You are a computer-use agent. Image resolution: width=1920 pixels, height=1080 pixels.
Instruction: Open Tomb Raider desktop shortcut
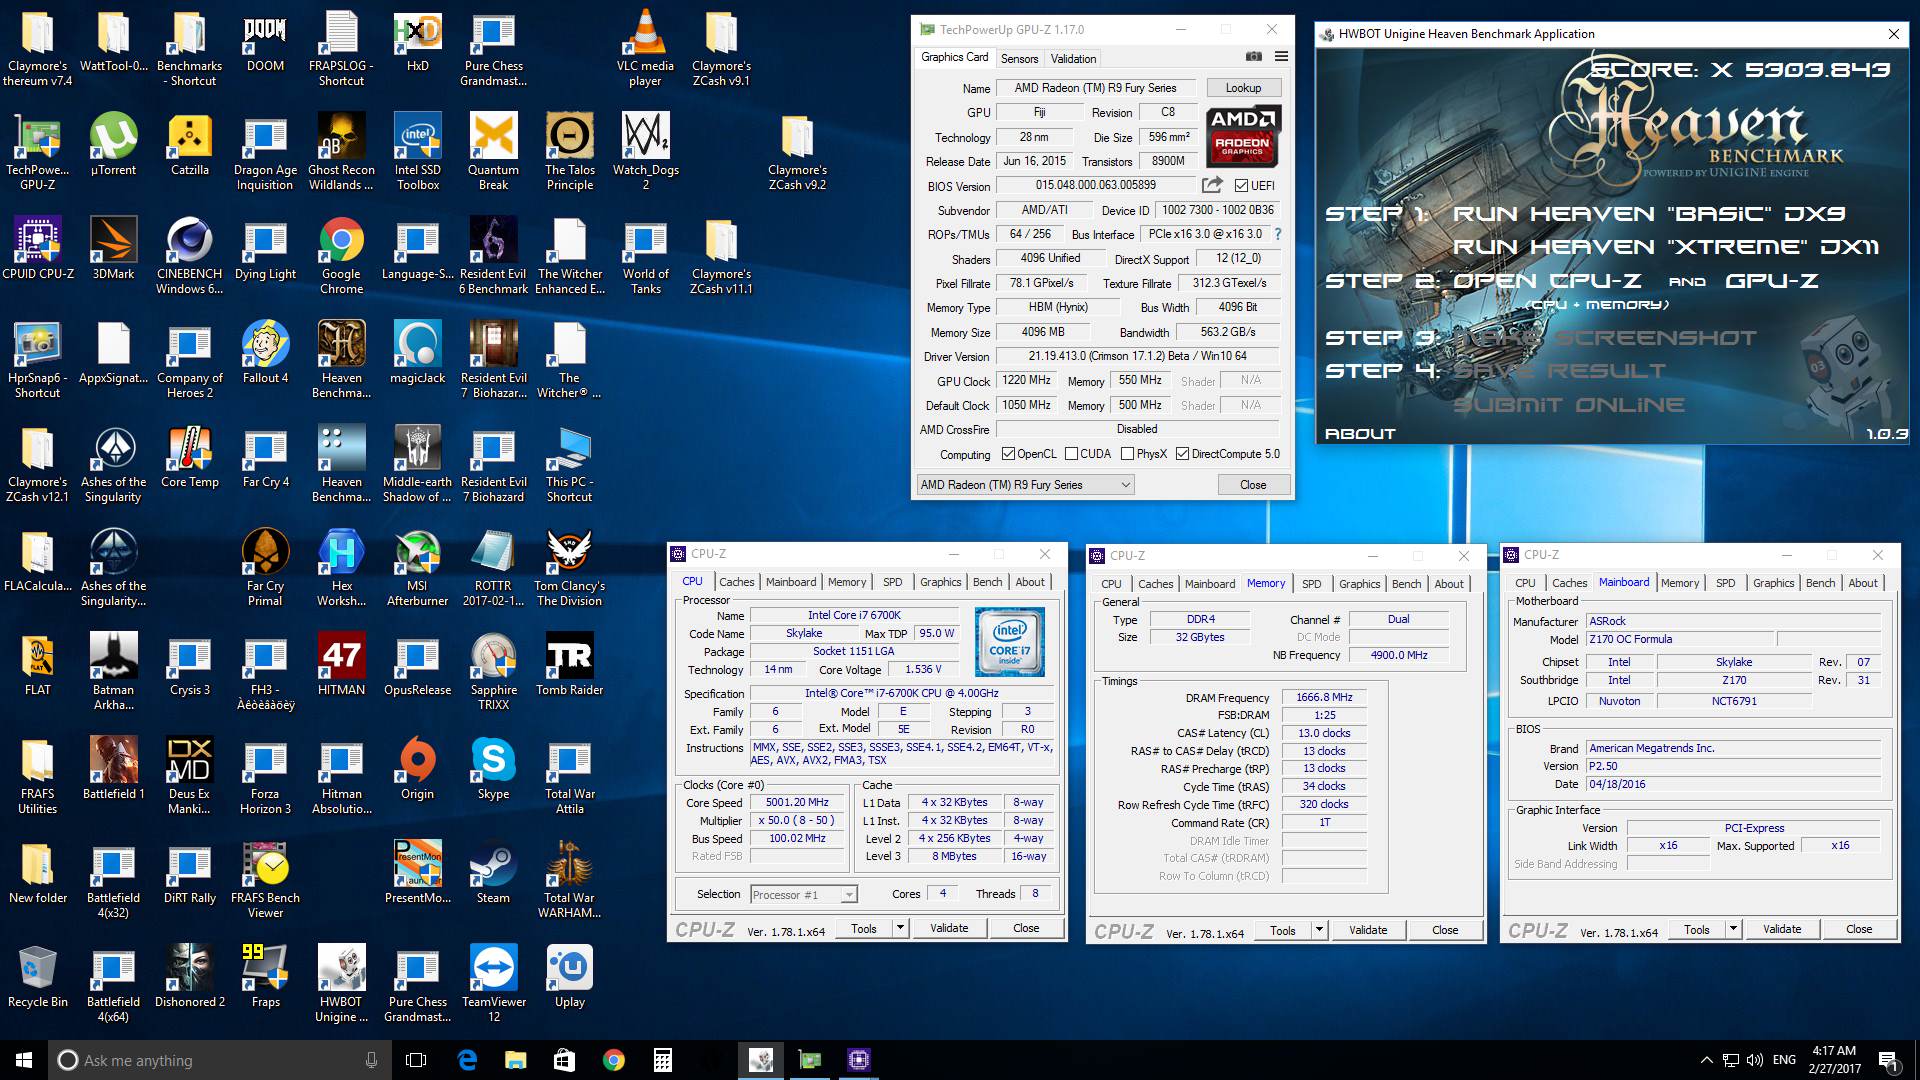[569, 665]
